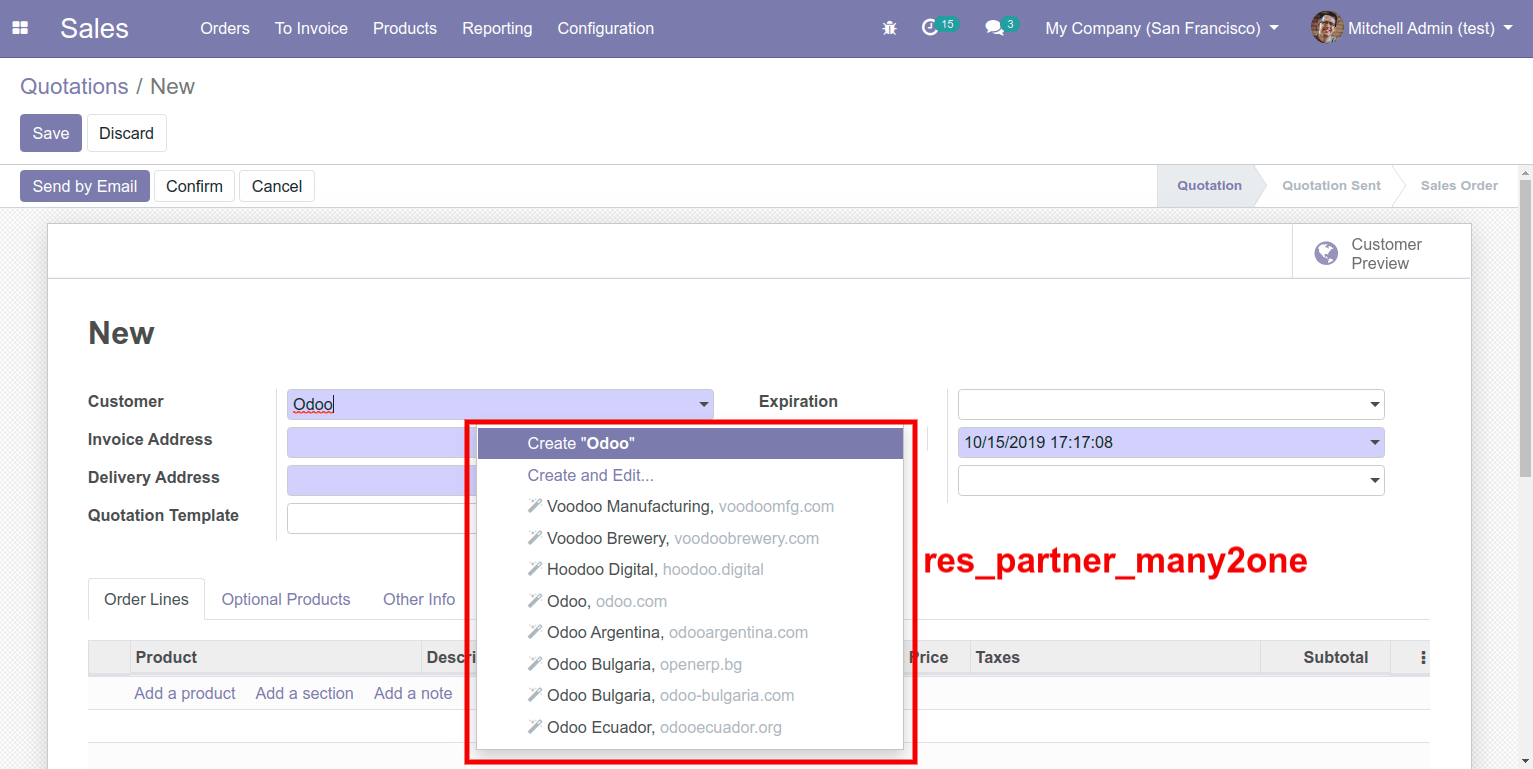1533x769 pixels.
Task: Click the Invoice Address field
Action: coord(380,443)
